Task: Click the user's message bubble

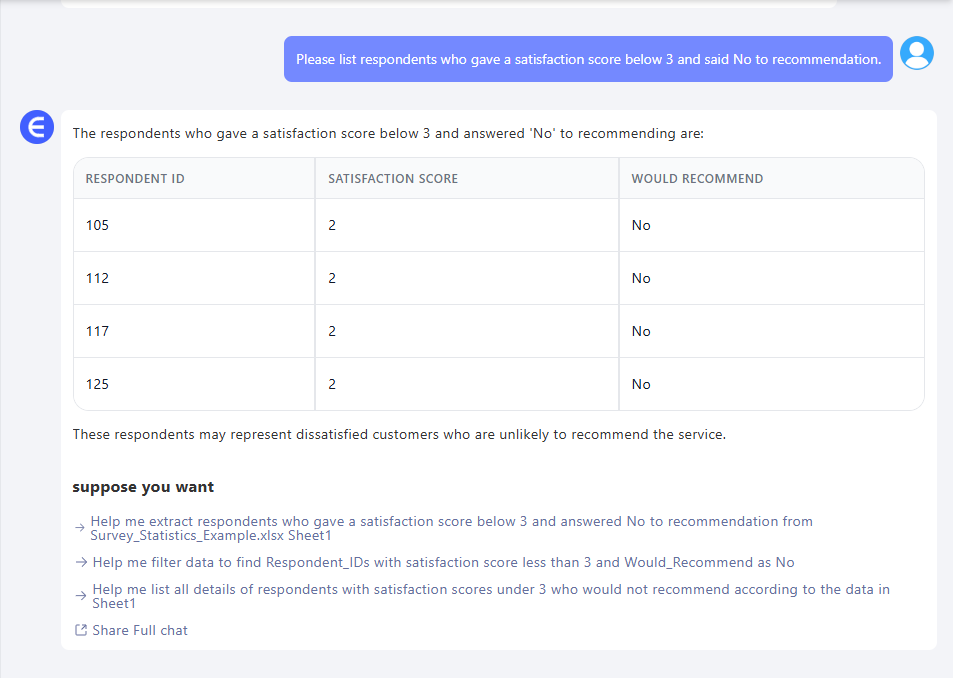Action: (588, 59)
